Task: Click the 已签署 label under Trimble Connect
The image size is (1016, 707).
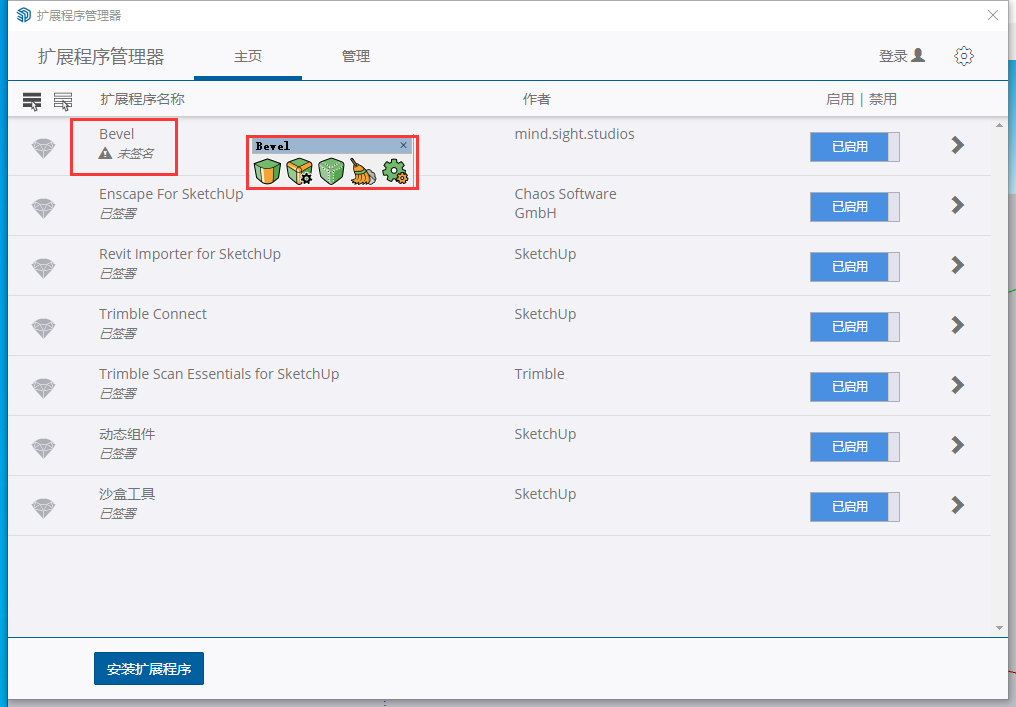Action: (x=118, y=334)
